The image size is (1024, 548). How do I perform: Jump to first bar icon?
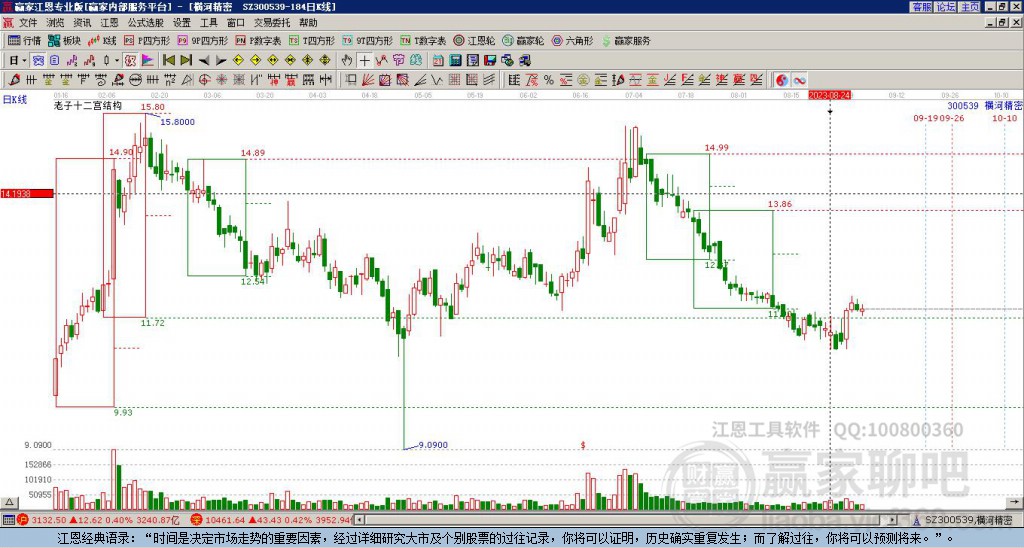point(168,61)
